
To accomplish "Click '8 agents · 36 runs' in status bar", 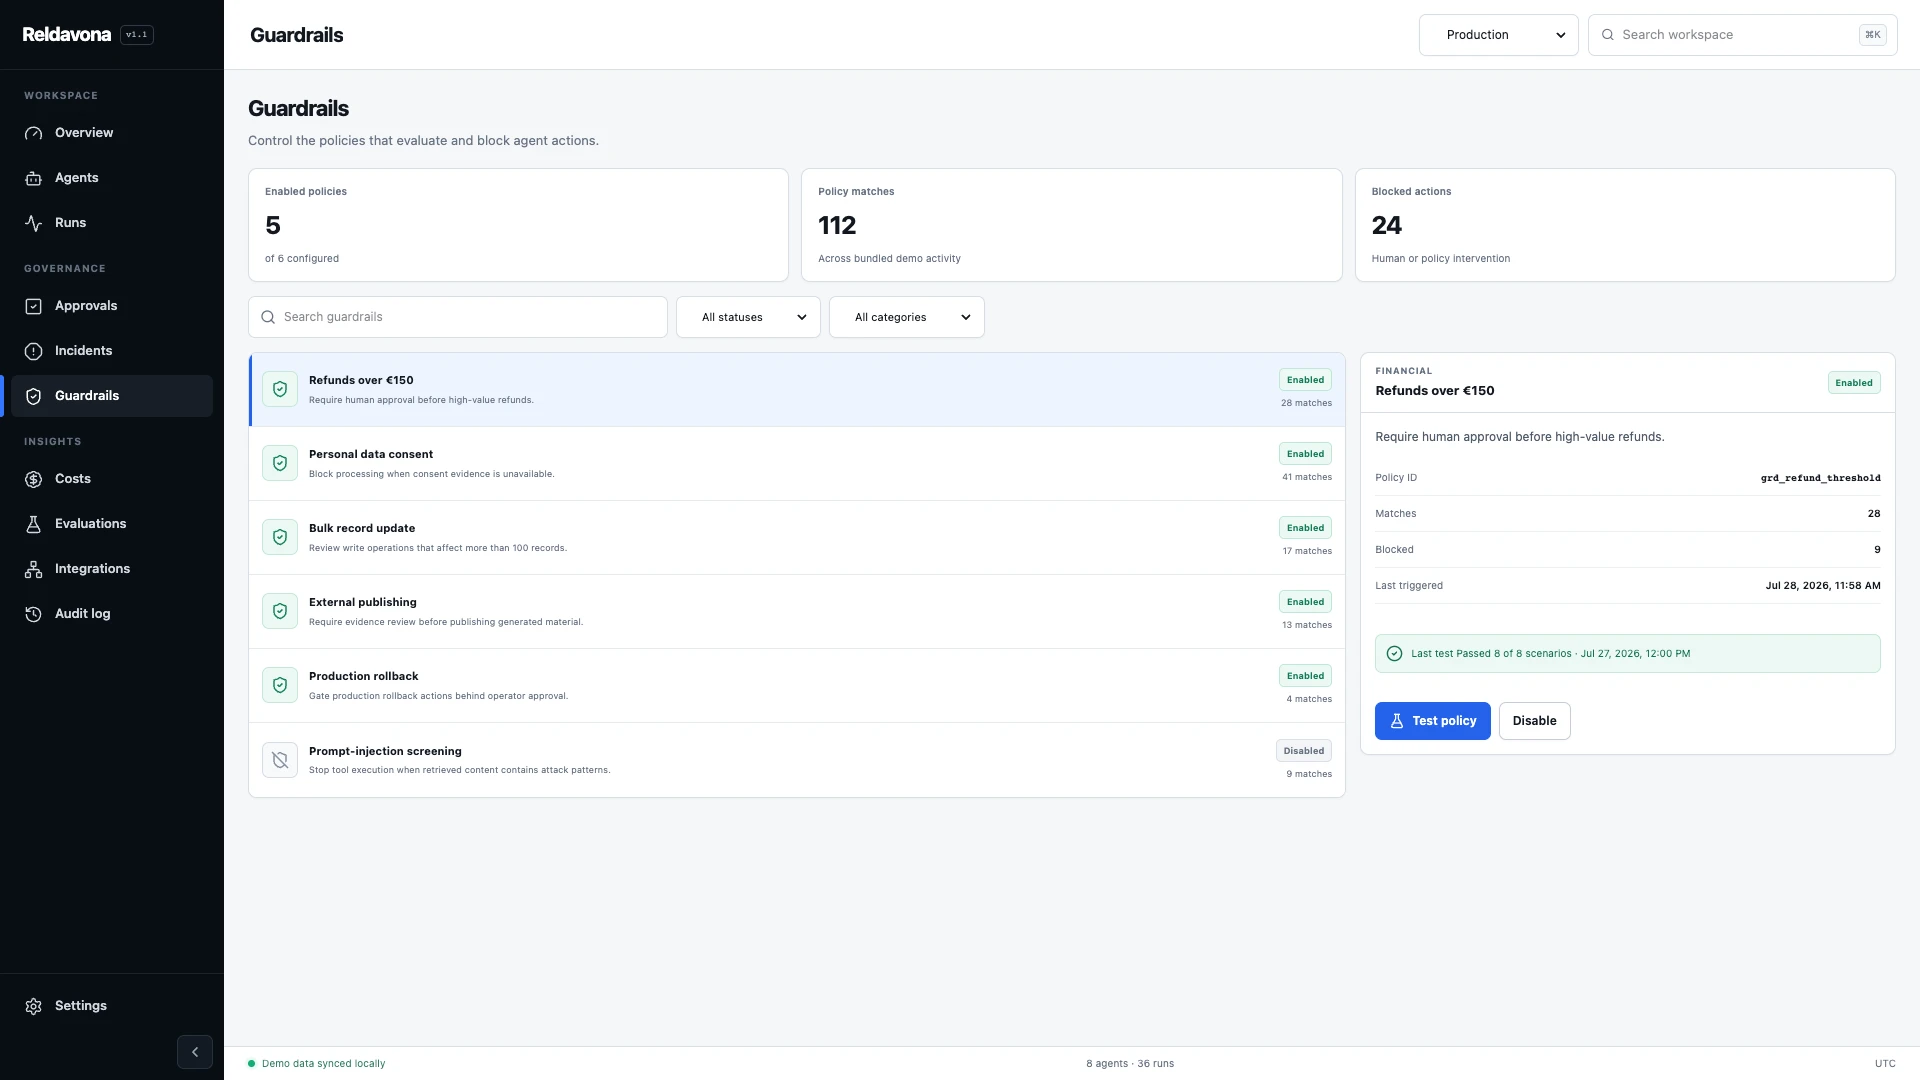I will point(1130,1064).
